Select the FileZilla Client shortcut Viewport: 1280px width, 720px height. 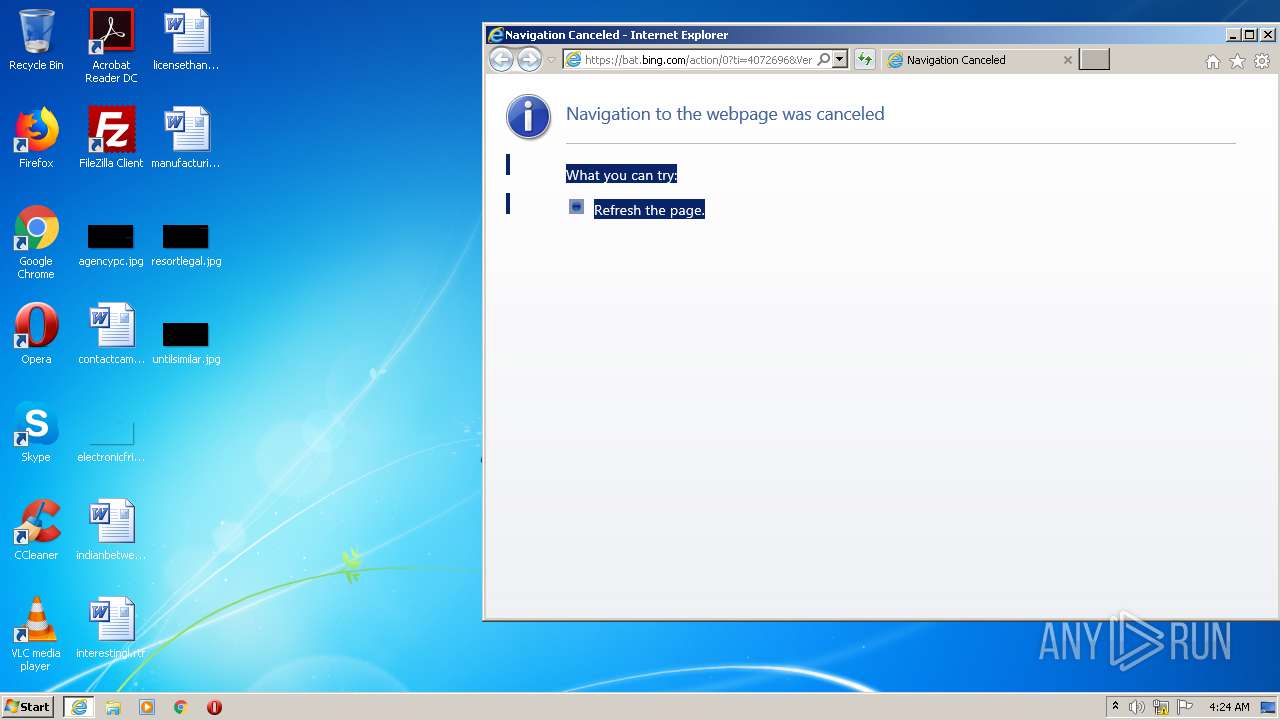(x=111, y=138)
